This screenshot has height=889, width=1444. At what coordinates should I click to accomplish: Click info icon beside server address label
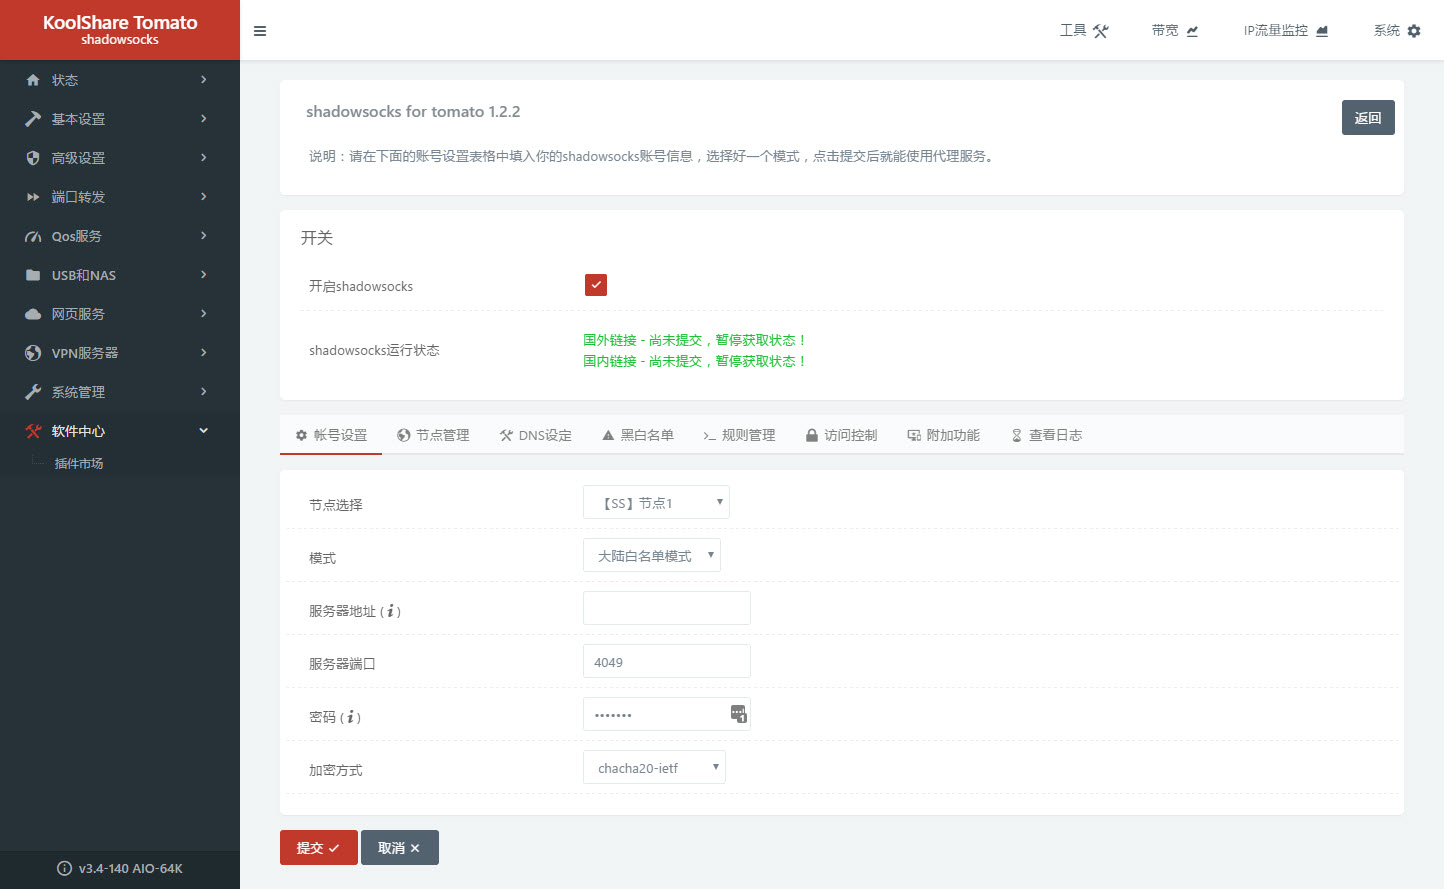[x=391, y=611]
